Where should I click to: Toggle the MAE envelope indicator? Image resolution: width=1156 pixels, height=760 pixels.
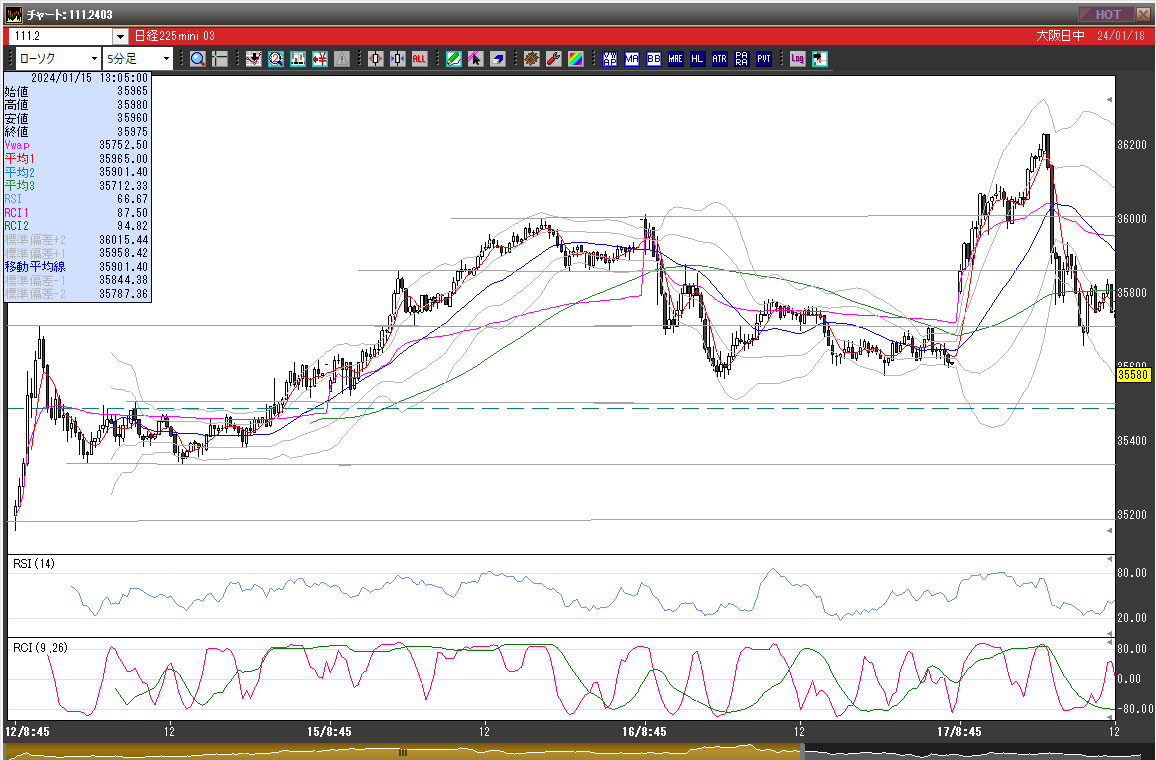(675, 59)
